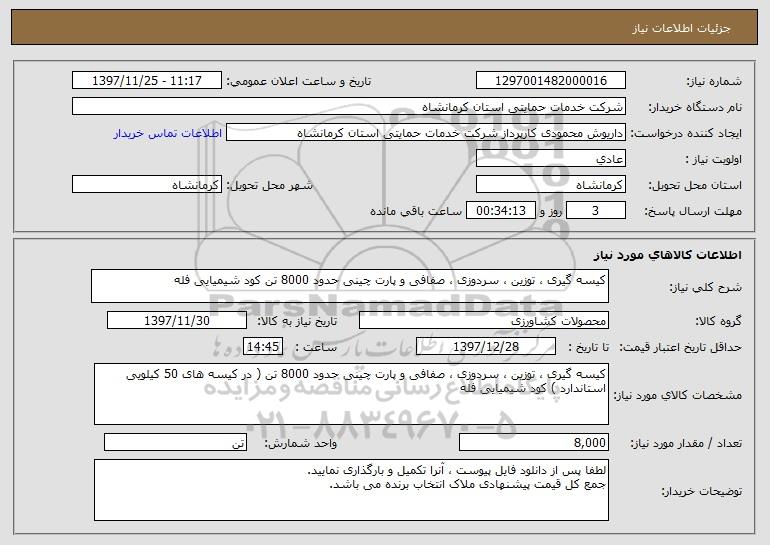Click the need date field 1397/11/30
The image size is (770, 545).
pos(177,321)
